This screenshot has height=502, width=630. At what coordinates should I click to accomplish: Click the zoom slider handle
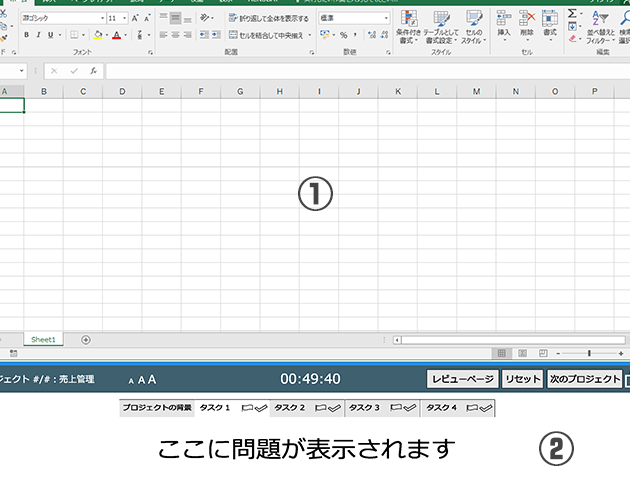tap(589, 353)
